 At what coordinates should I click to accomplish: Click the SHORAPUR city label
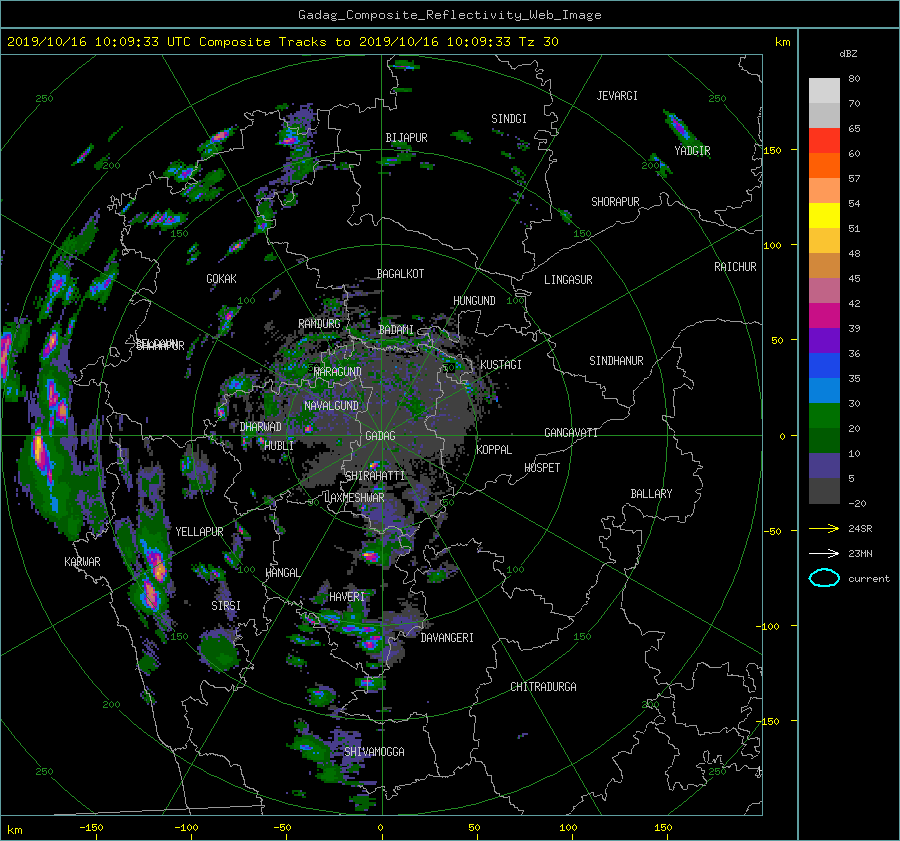click(x=615, y=202)
